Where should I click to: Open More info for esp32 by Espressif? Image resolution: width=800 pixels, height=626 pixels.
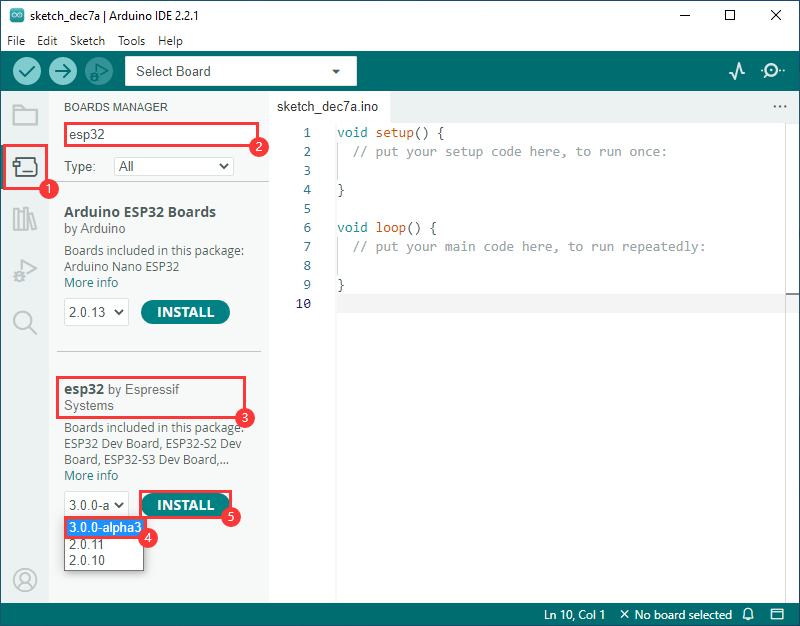(91, 475)
